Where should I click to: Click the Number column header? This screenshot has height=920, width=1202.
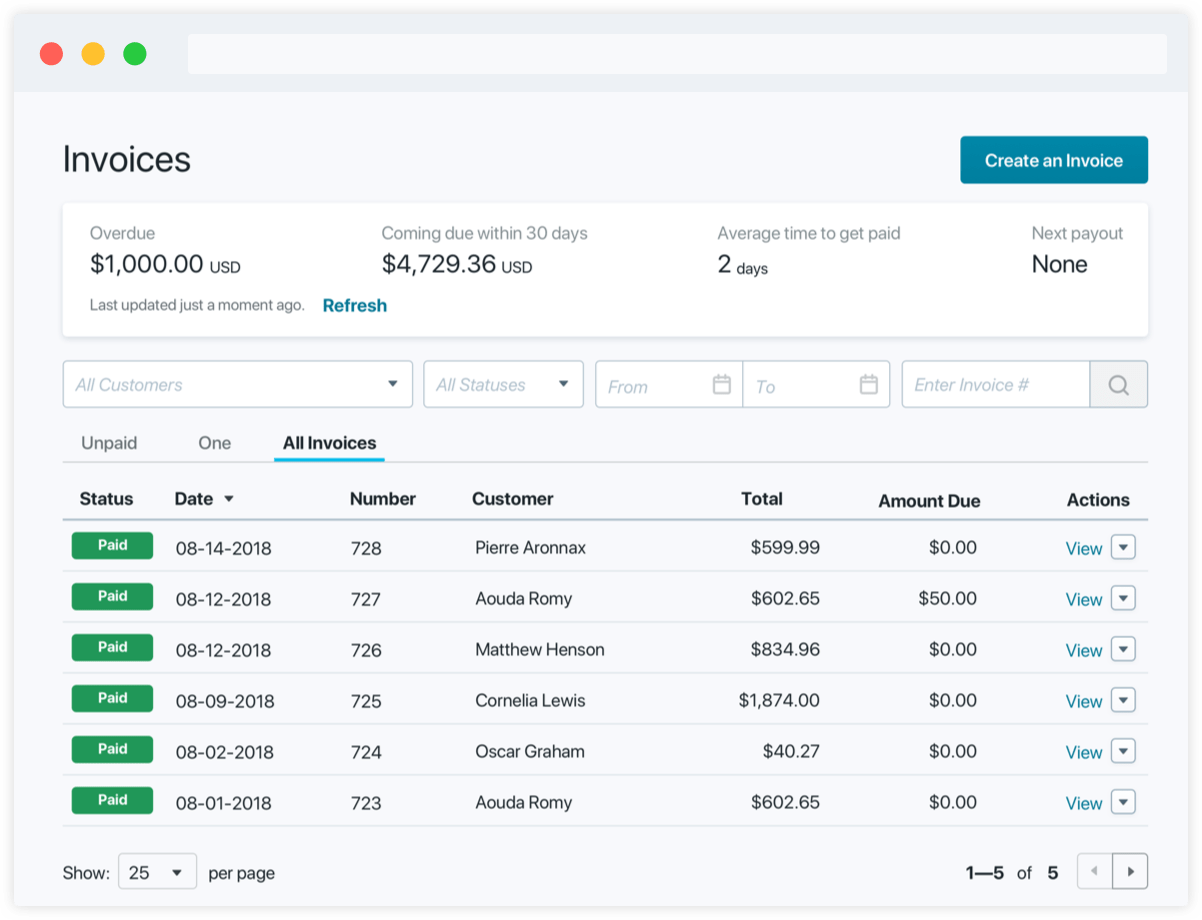[383, 499]
